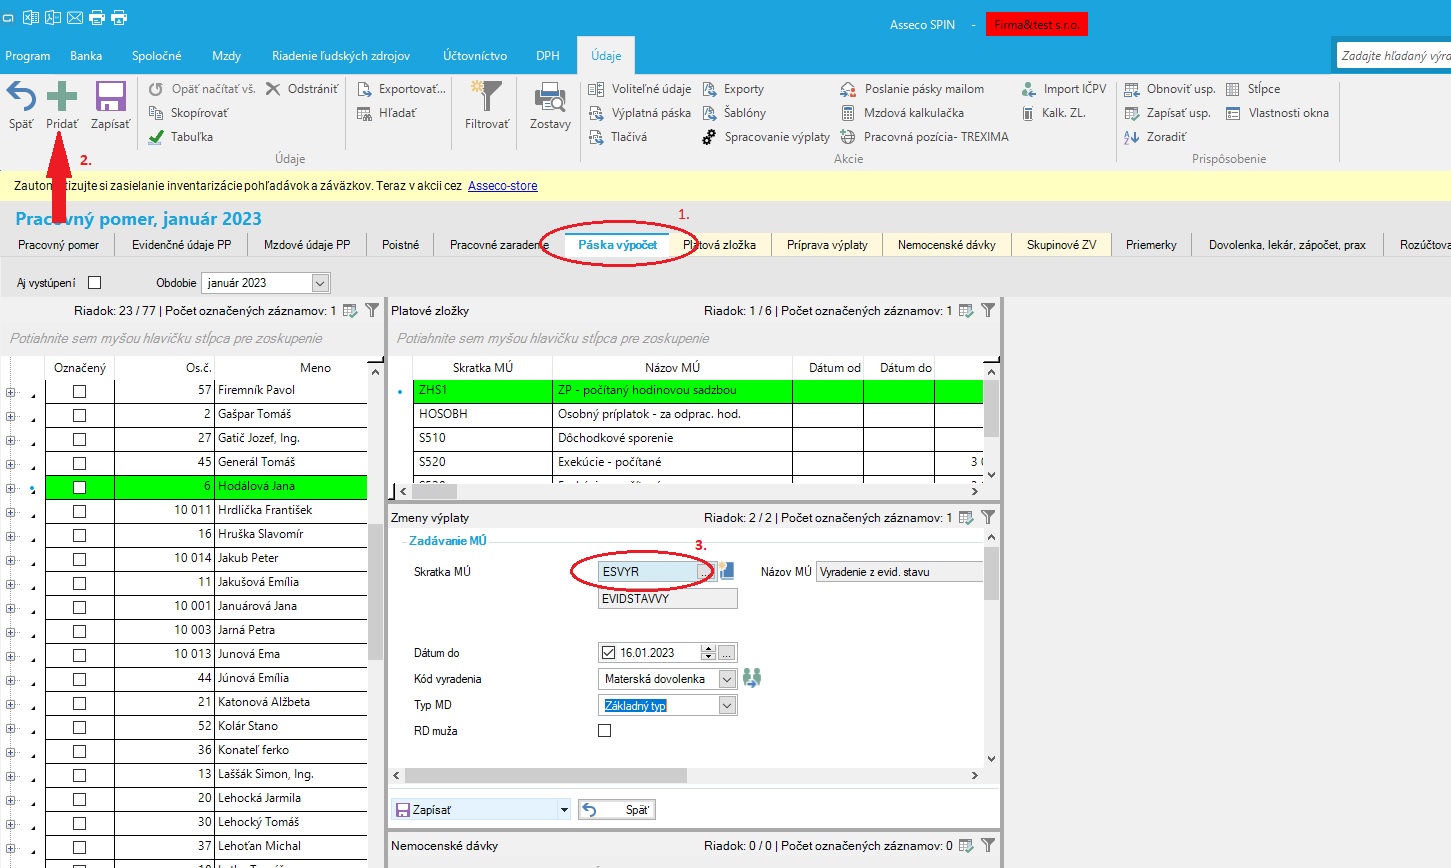
Task: Open Dátum do calendar ellipsis button
Action: [726, 653]
